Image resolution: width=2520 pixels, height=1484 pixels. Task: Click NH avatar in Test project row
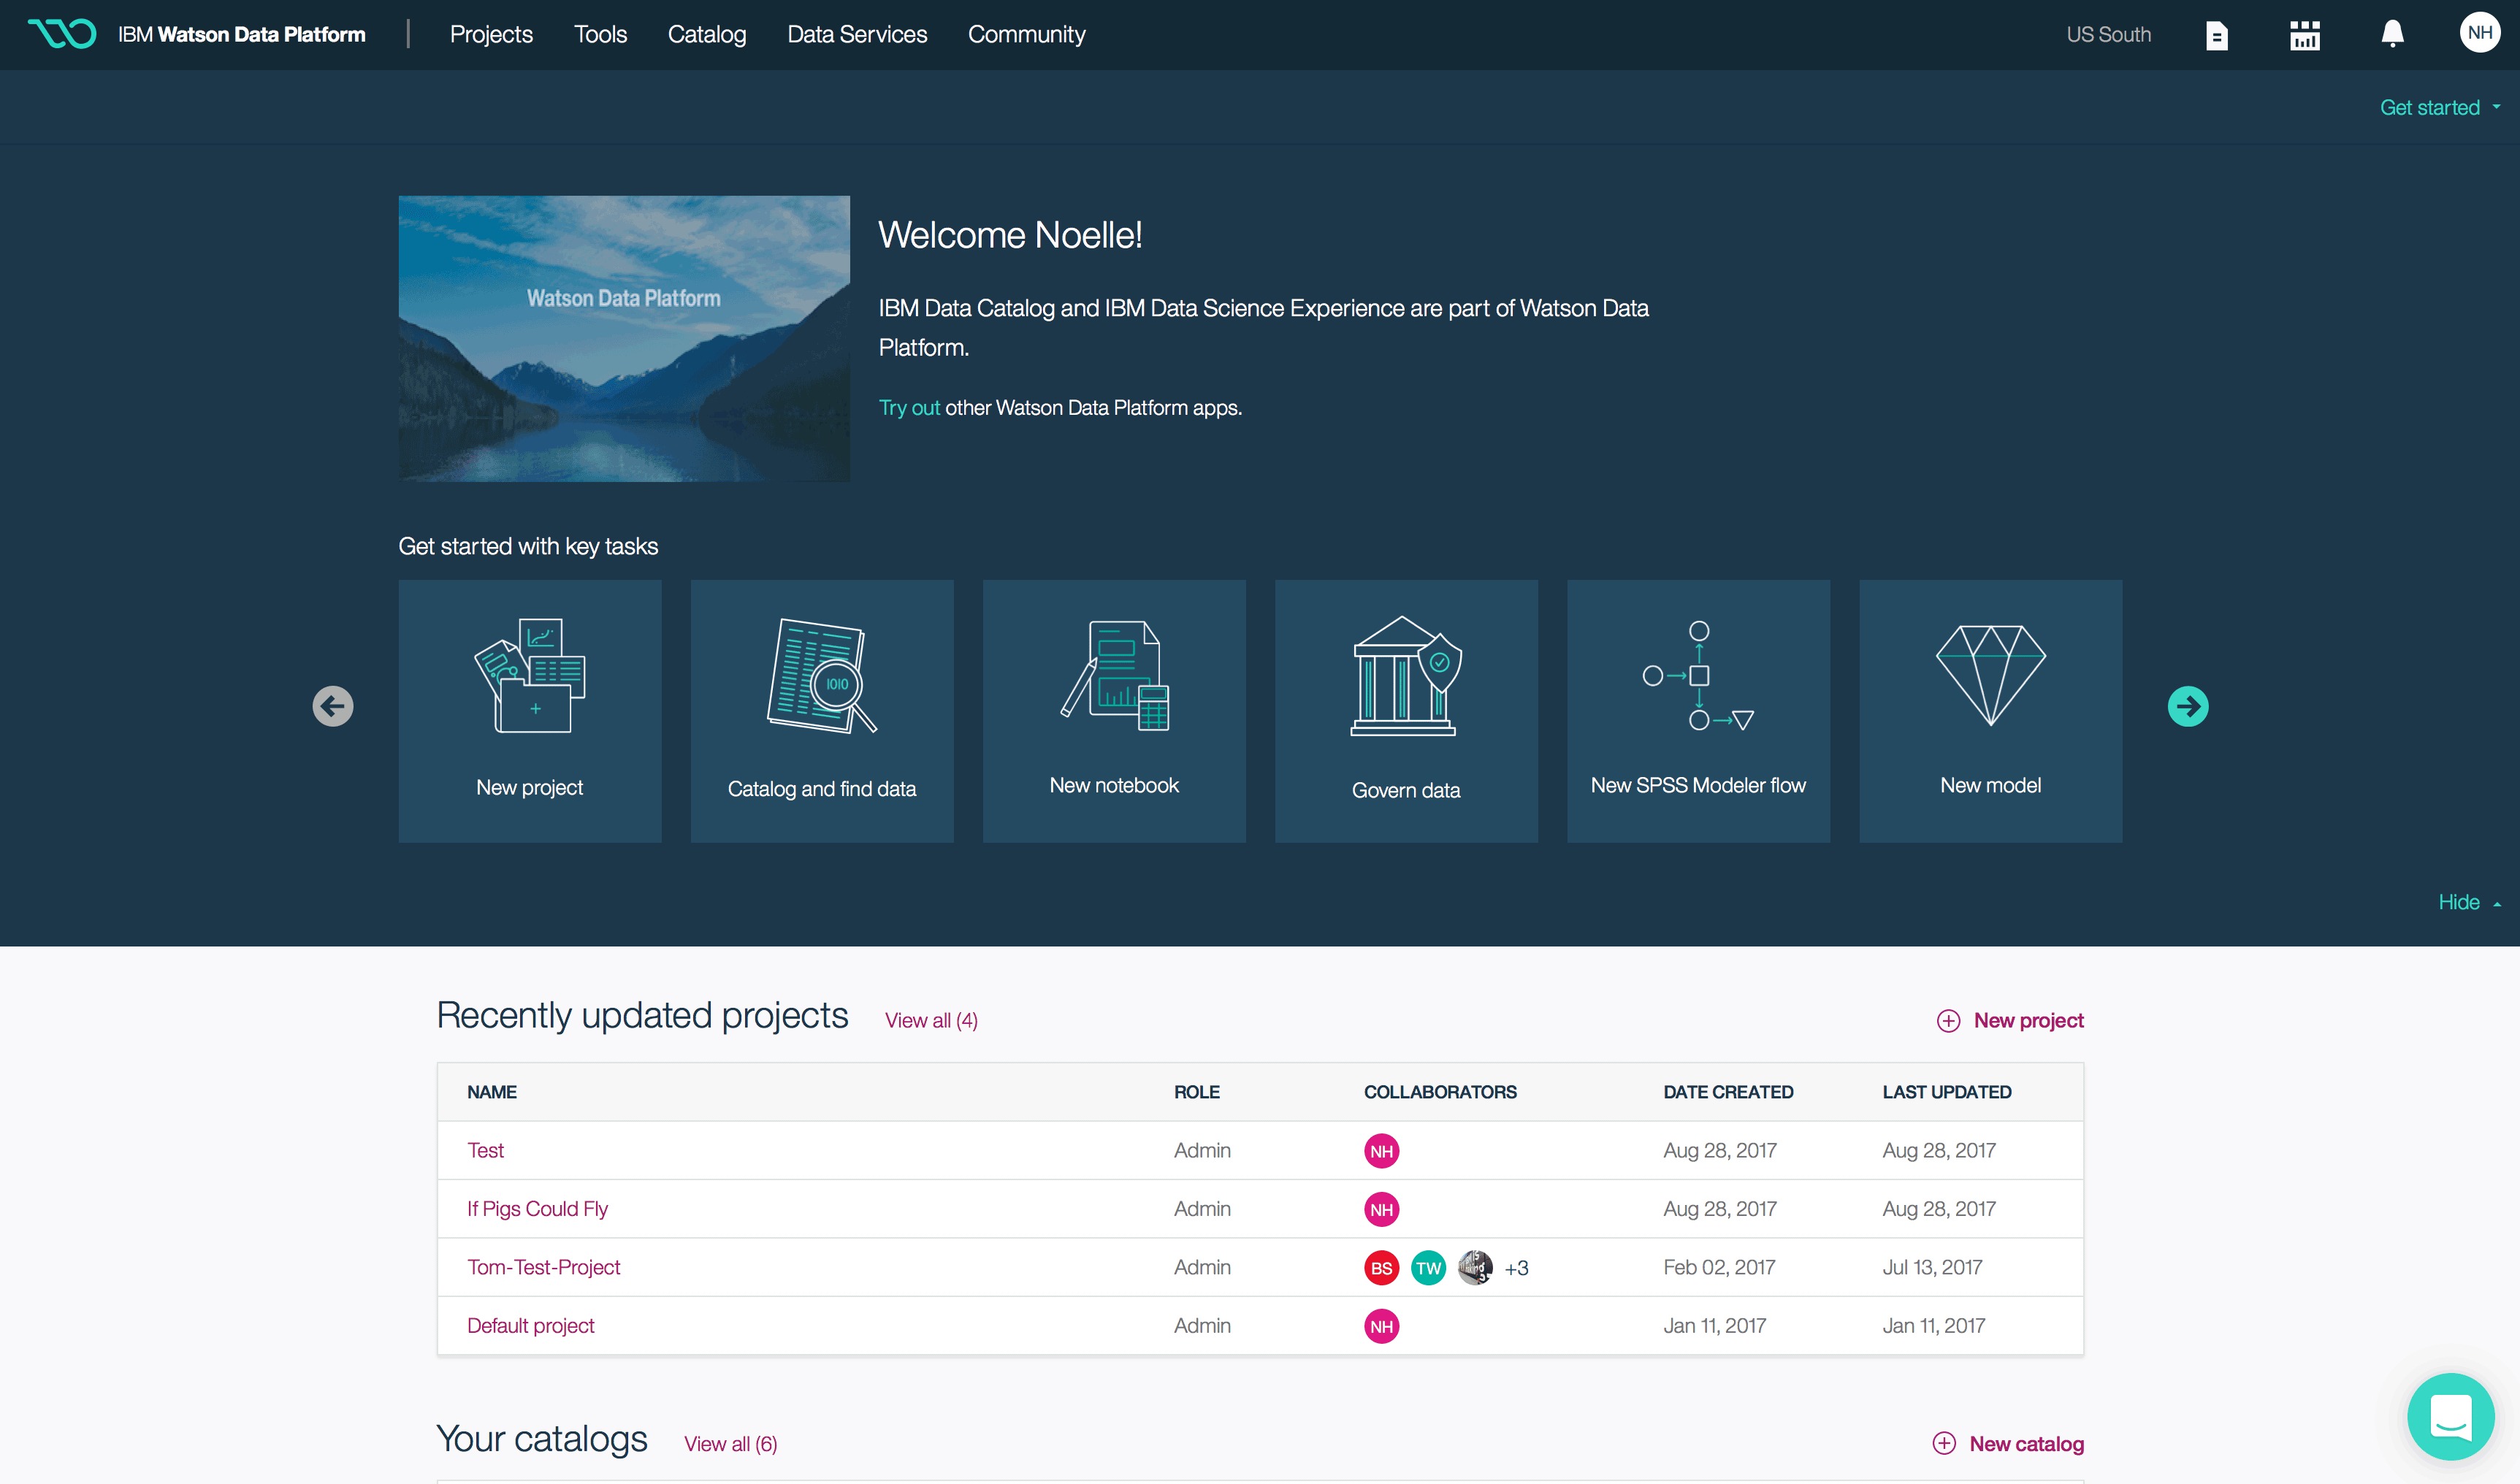pos(1381,1151)
